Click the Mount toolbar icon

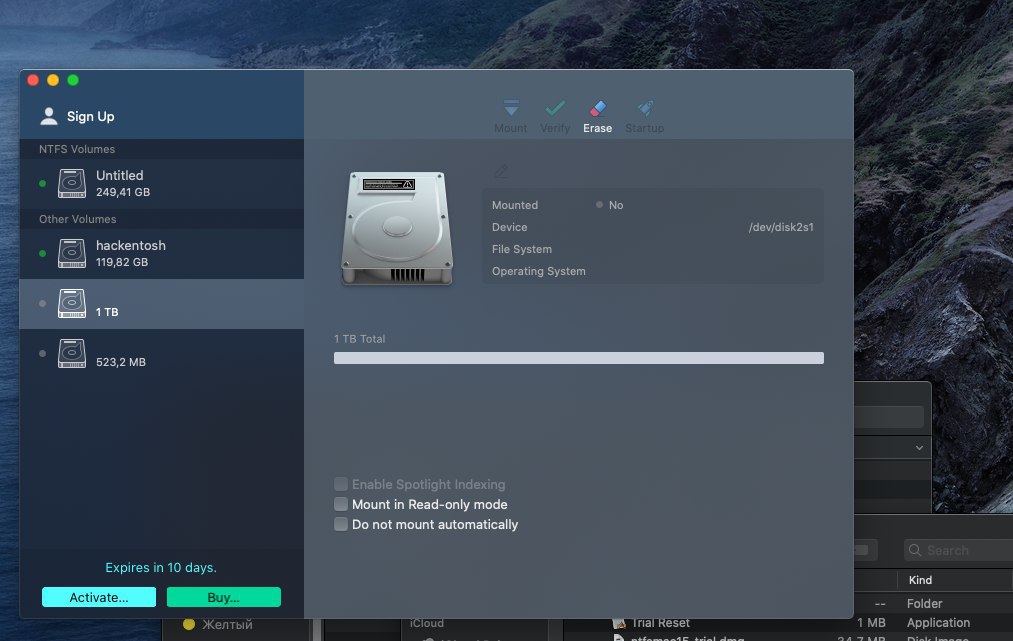pyautogui.click(x=511, y=108)
